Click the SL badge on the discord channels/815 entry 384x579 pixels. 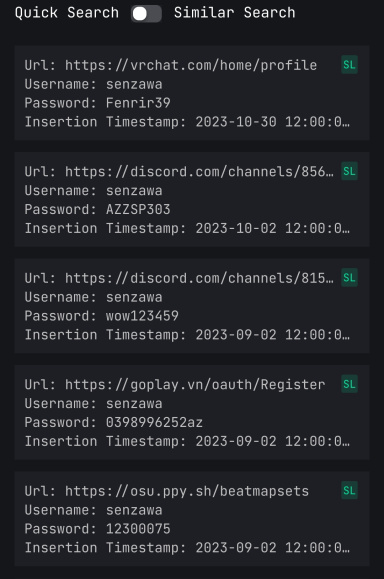tap(349, 278)
